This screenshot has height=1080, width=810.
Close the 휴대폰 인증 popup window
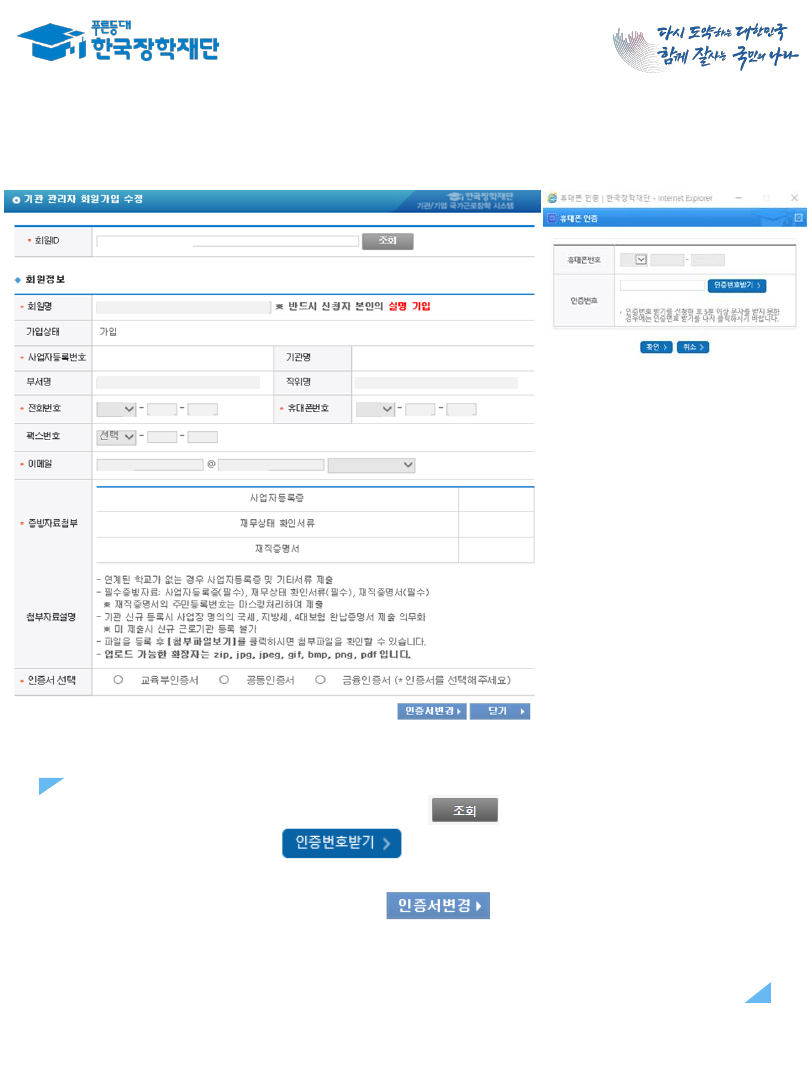[794, 198]
